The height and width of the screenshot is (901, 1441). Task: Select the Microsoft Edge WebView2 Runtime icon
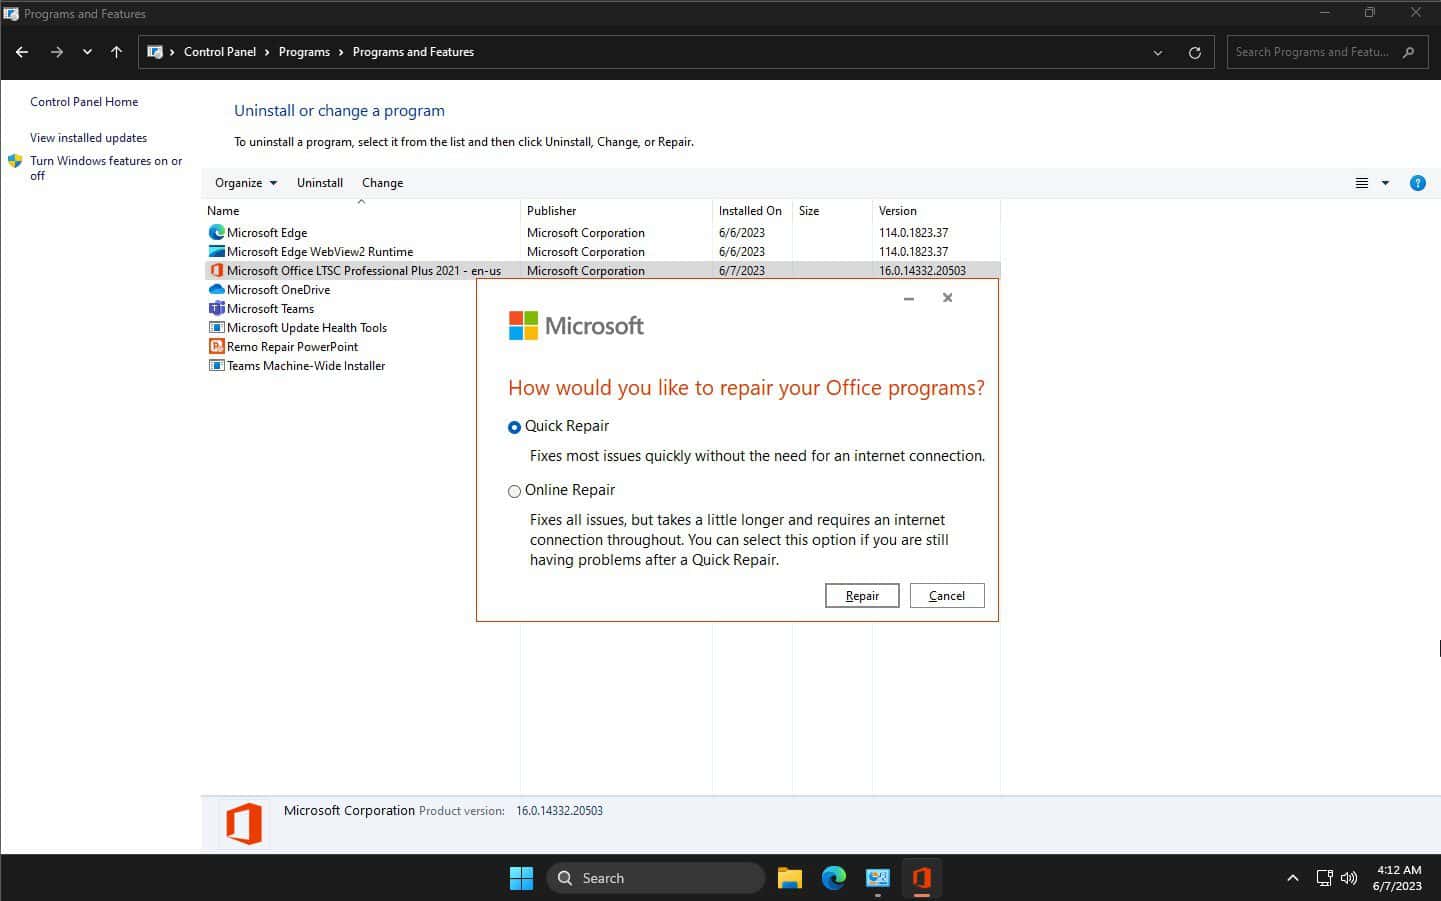(216, 251)
